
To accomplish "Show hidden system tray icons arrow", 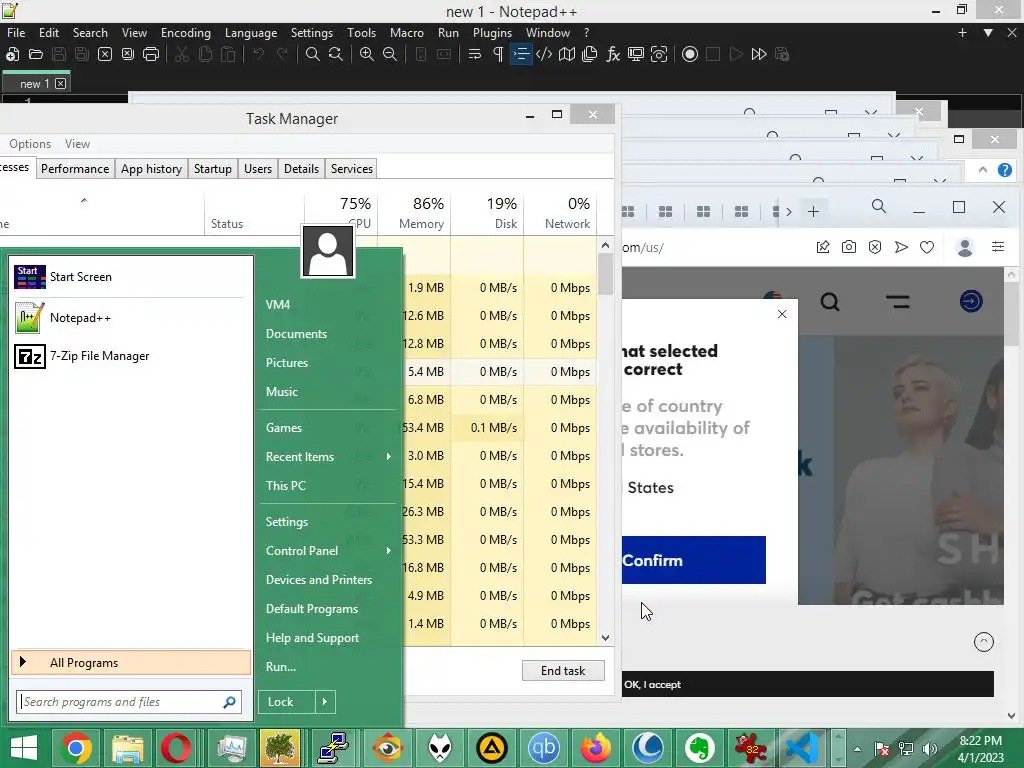I will [857, 749].
